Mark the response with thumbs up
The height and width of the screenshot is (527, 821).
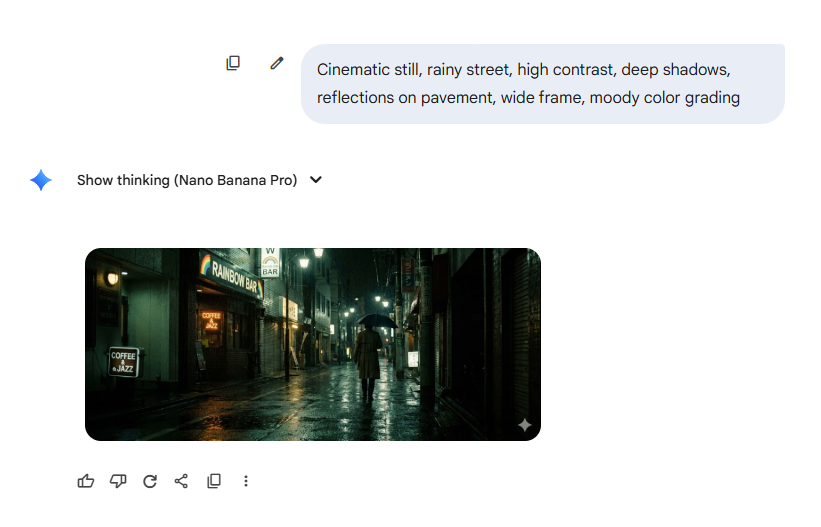(x=86, y=481)
